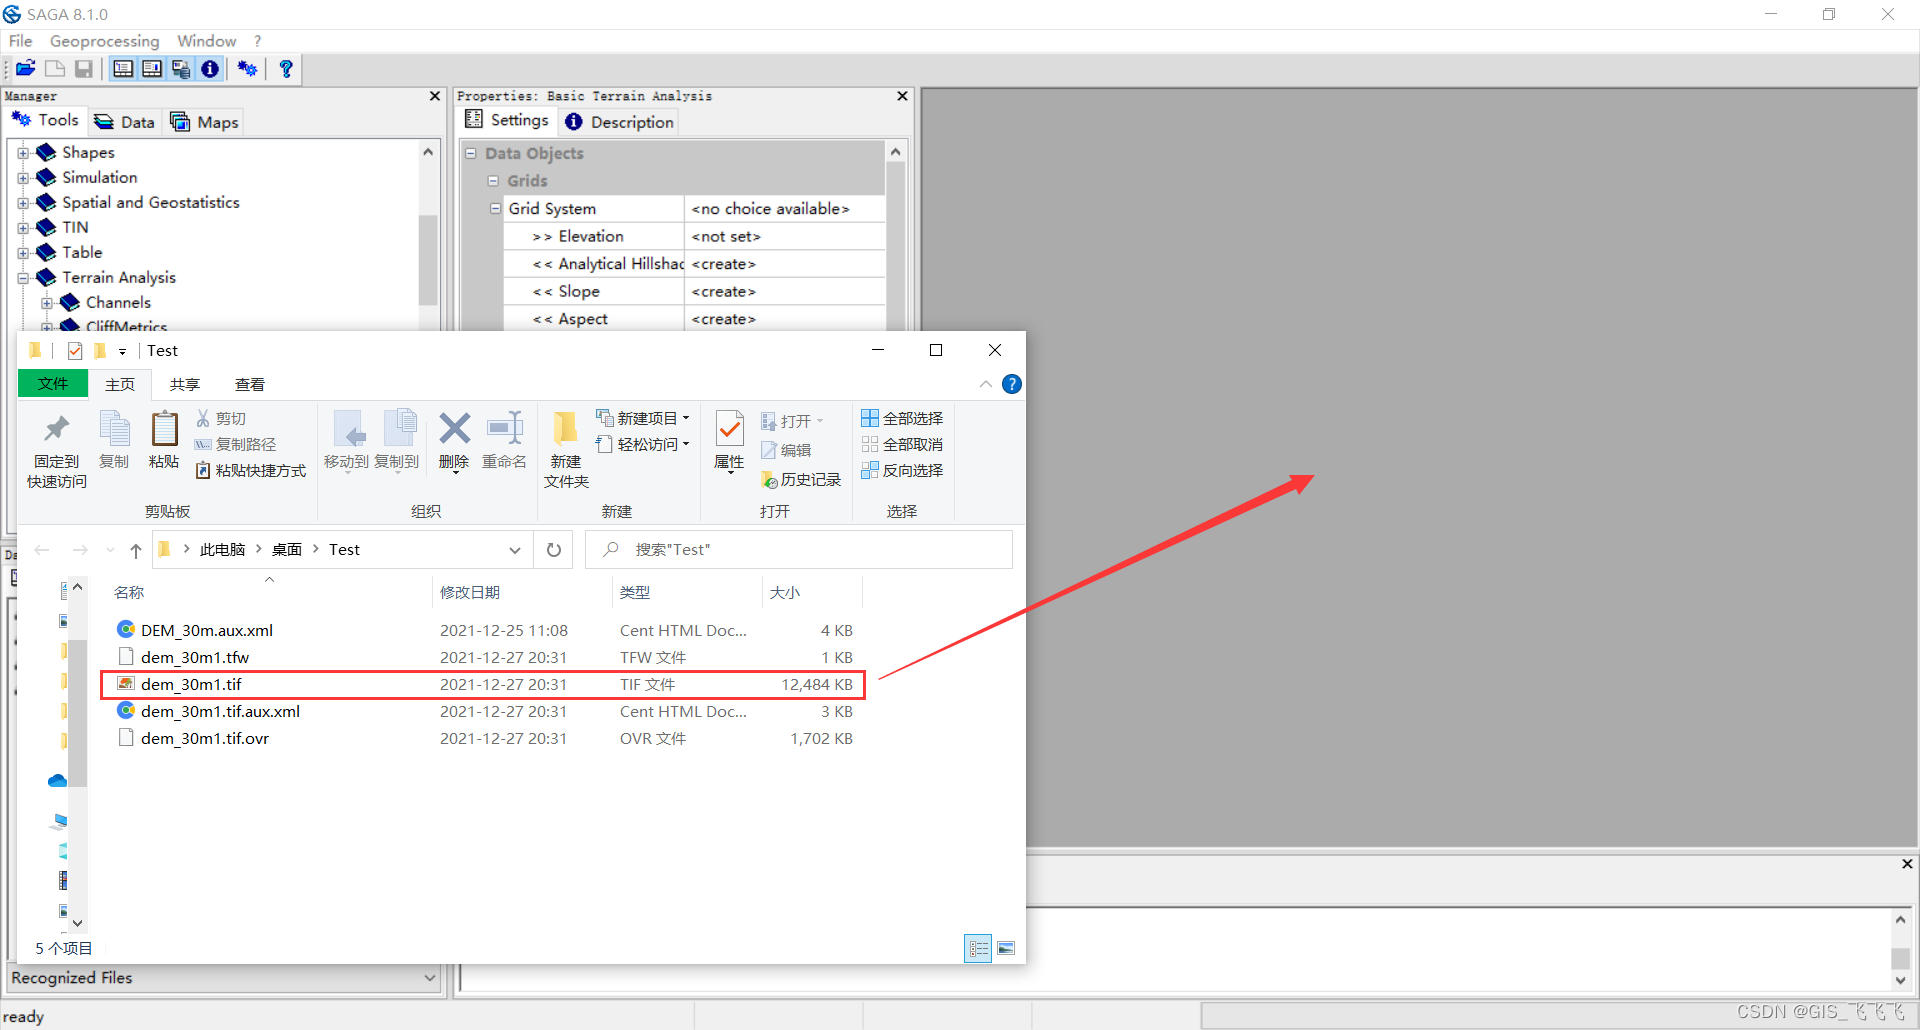Click Explorer help question mark icon
Viewport: 1920px width, 1030px height.
1012,384
